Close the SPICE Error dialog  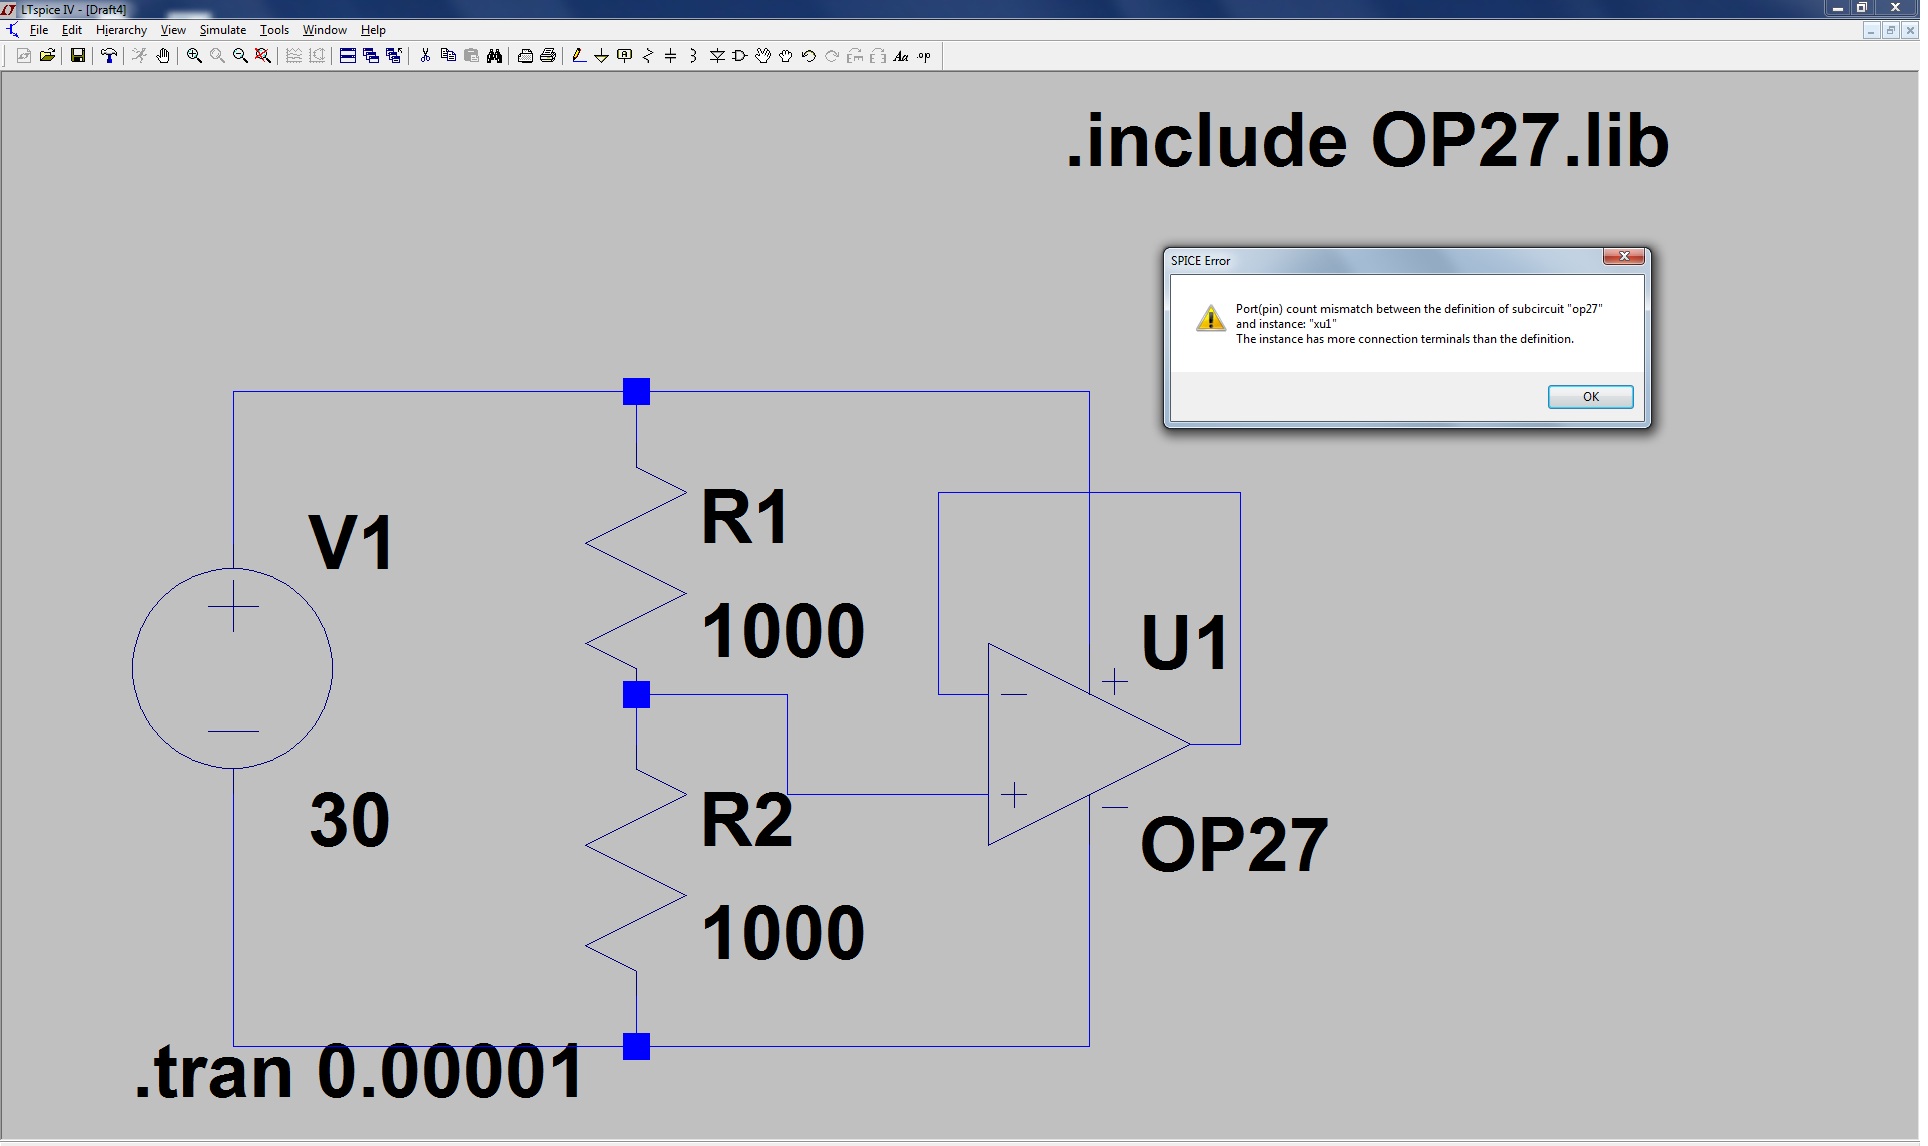pyautogui.click(x=1623, y=257)
